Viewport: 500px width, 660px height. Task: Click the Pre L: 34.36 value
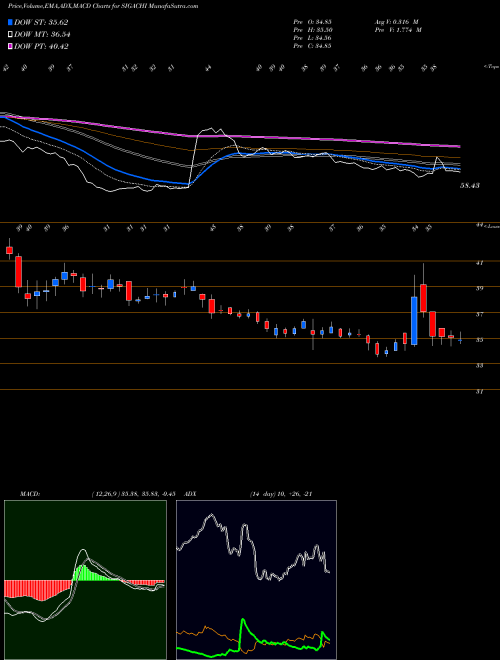click(312, 38)
